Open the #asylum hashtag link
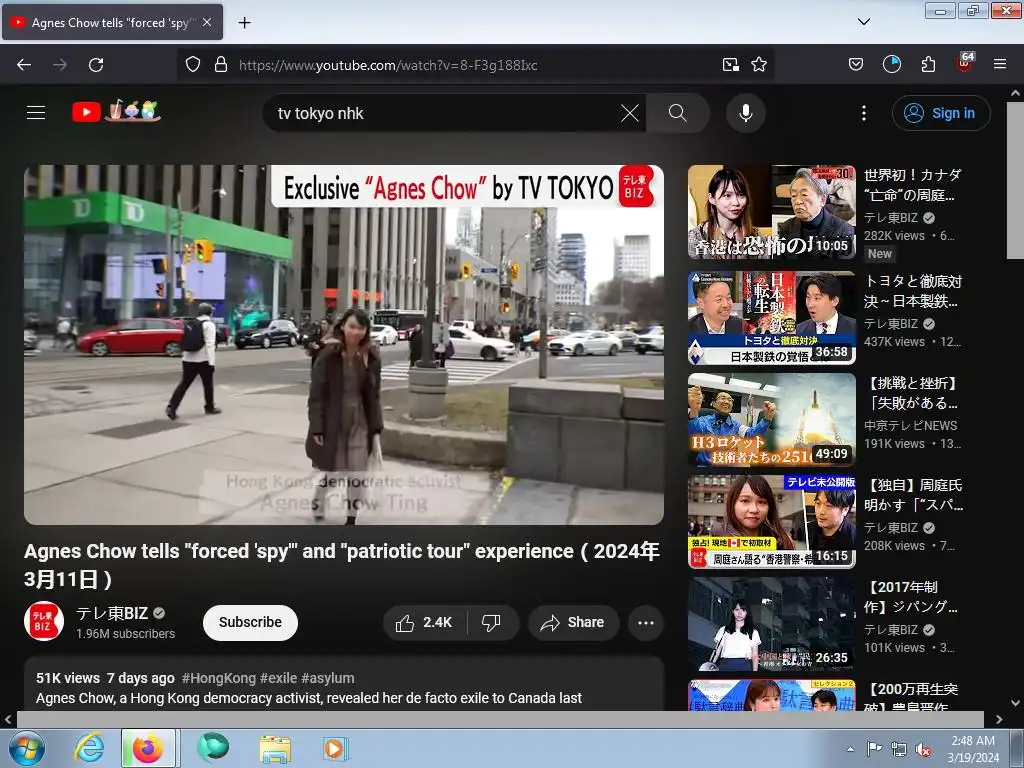The height and width of the screenshot is (768, 1024). [328, 679]
